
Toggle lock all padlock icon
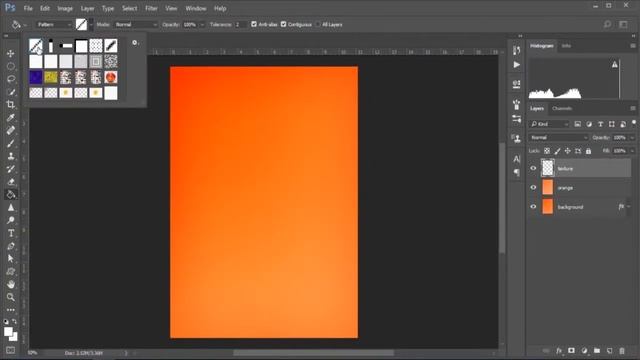pyautogui.click(x=588, y=151)
